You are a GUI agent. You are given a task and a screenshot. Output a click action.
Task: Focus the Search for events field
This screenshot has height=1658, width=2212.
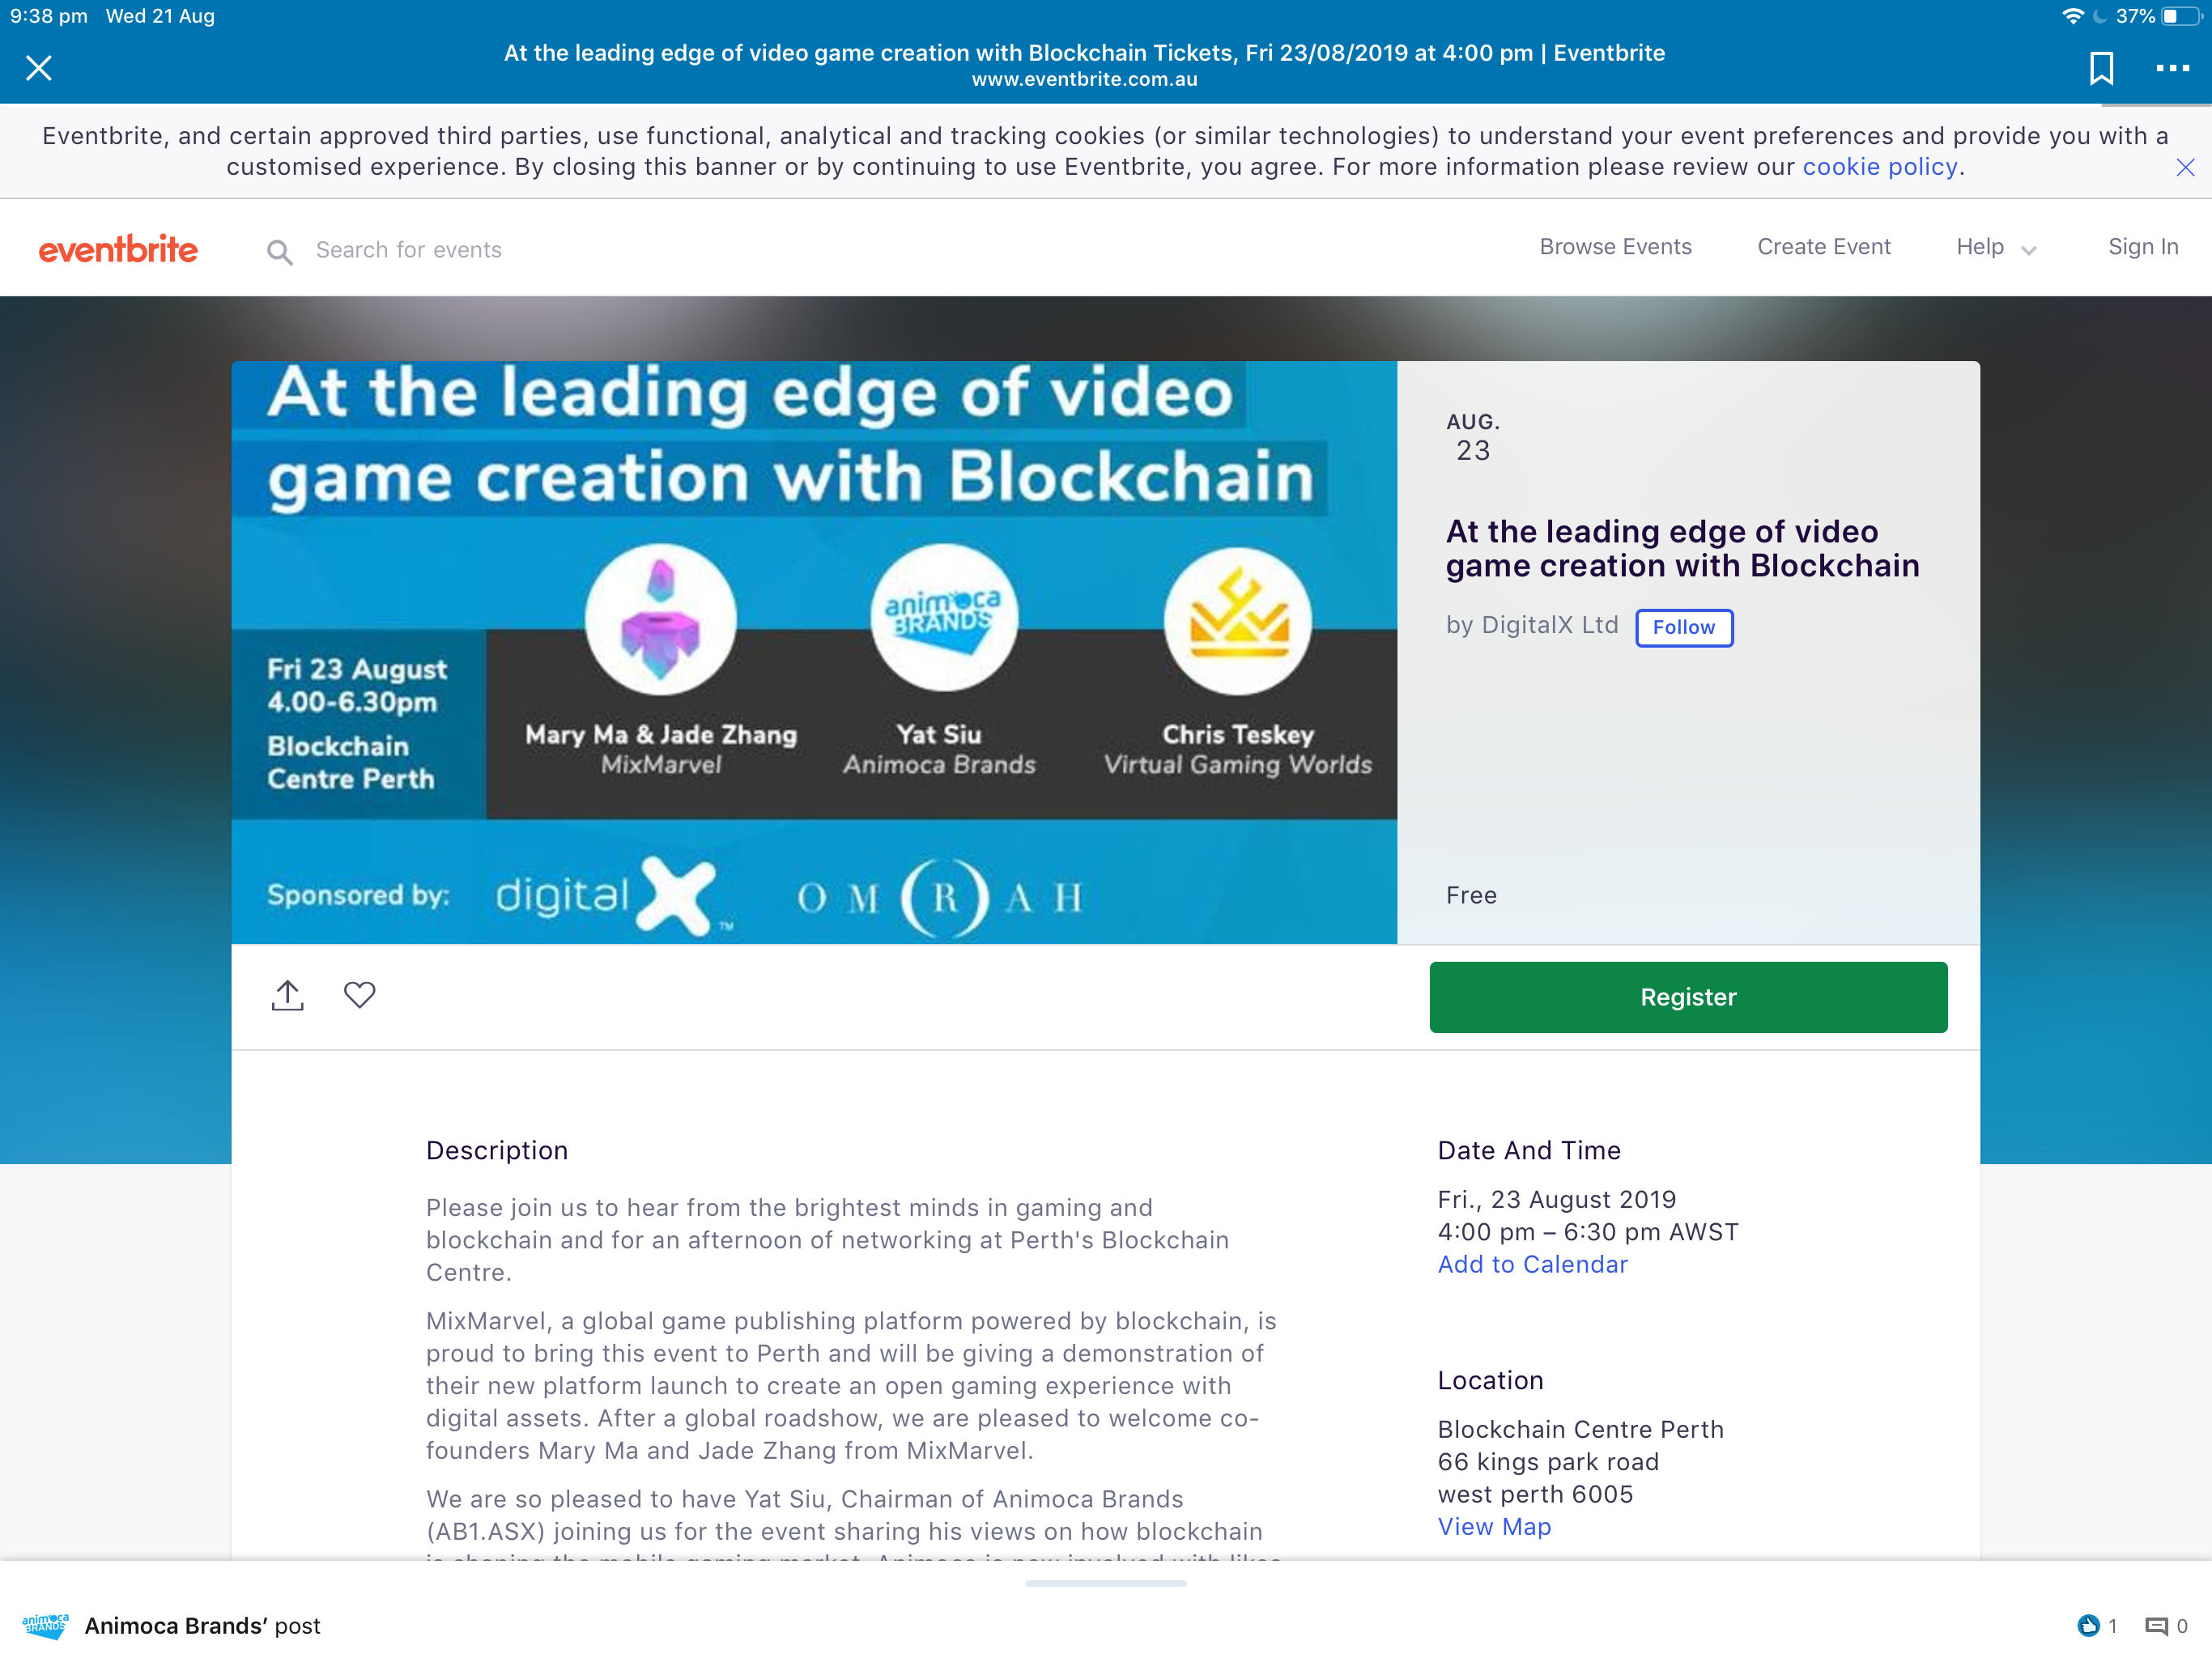click(x=408, y=250)
